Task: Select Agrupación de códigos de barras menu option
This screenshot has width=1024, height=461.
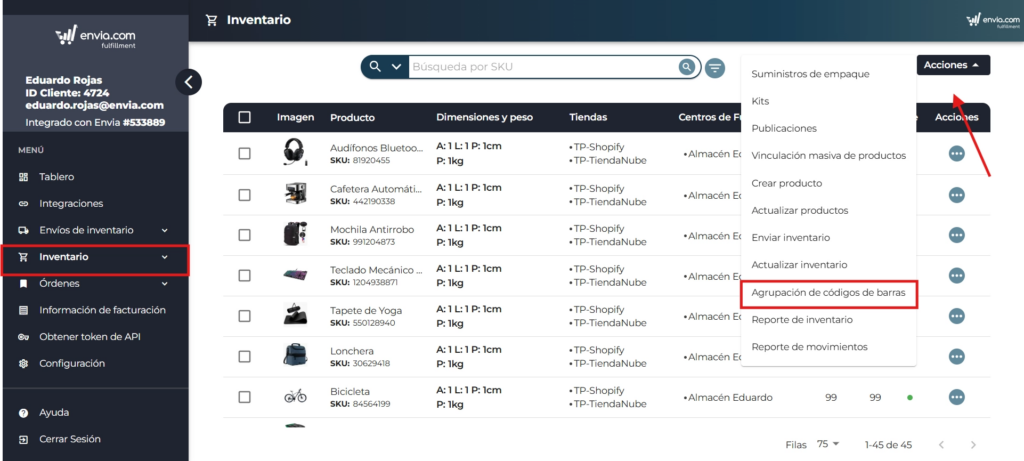Action: point(827,293)
